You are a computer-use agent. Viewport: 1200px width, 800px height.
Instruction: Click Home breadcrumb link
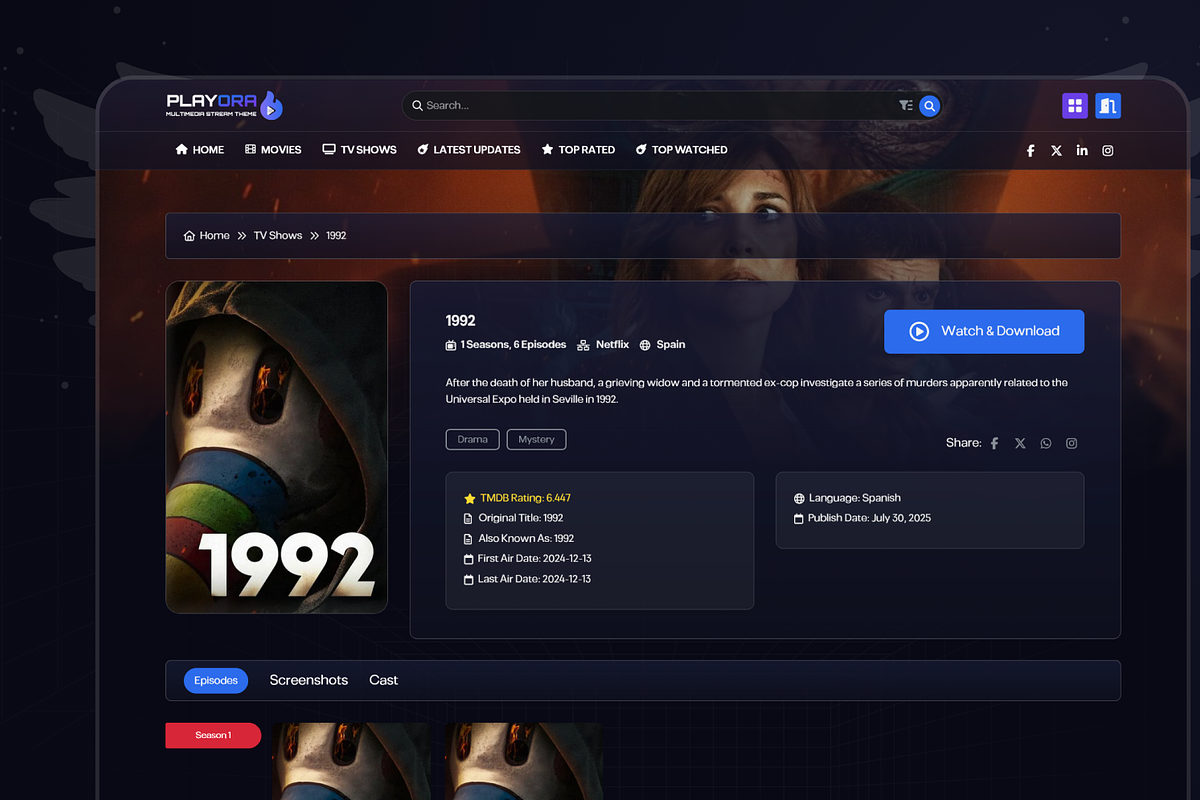tap(214, 236)
